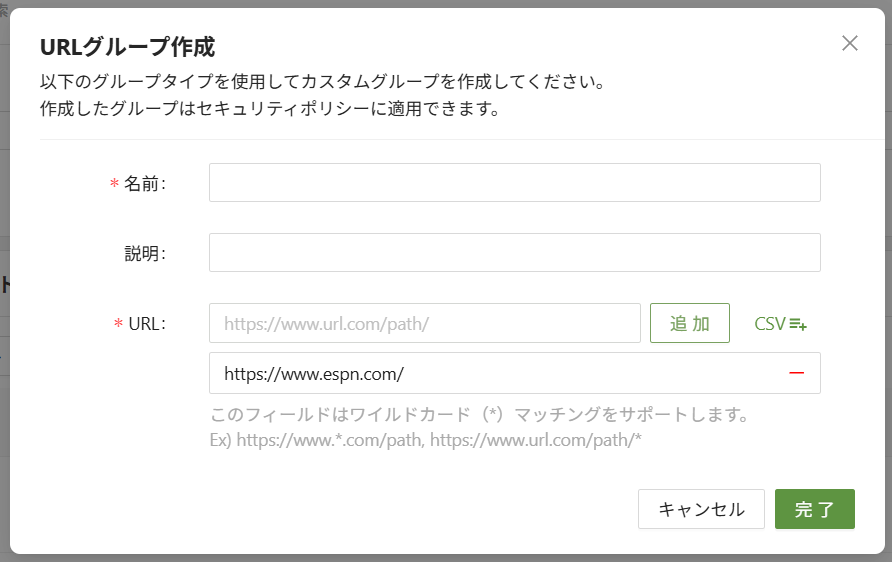Viewport: 892px width, 562px height.
Task: Confirm with the 完了 button
Action: [x=814, y=509]
